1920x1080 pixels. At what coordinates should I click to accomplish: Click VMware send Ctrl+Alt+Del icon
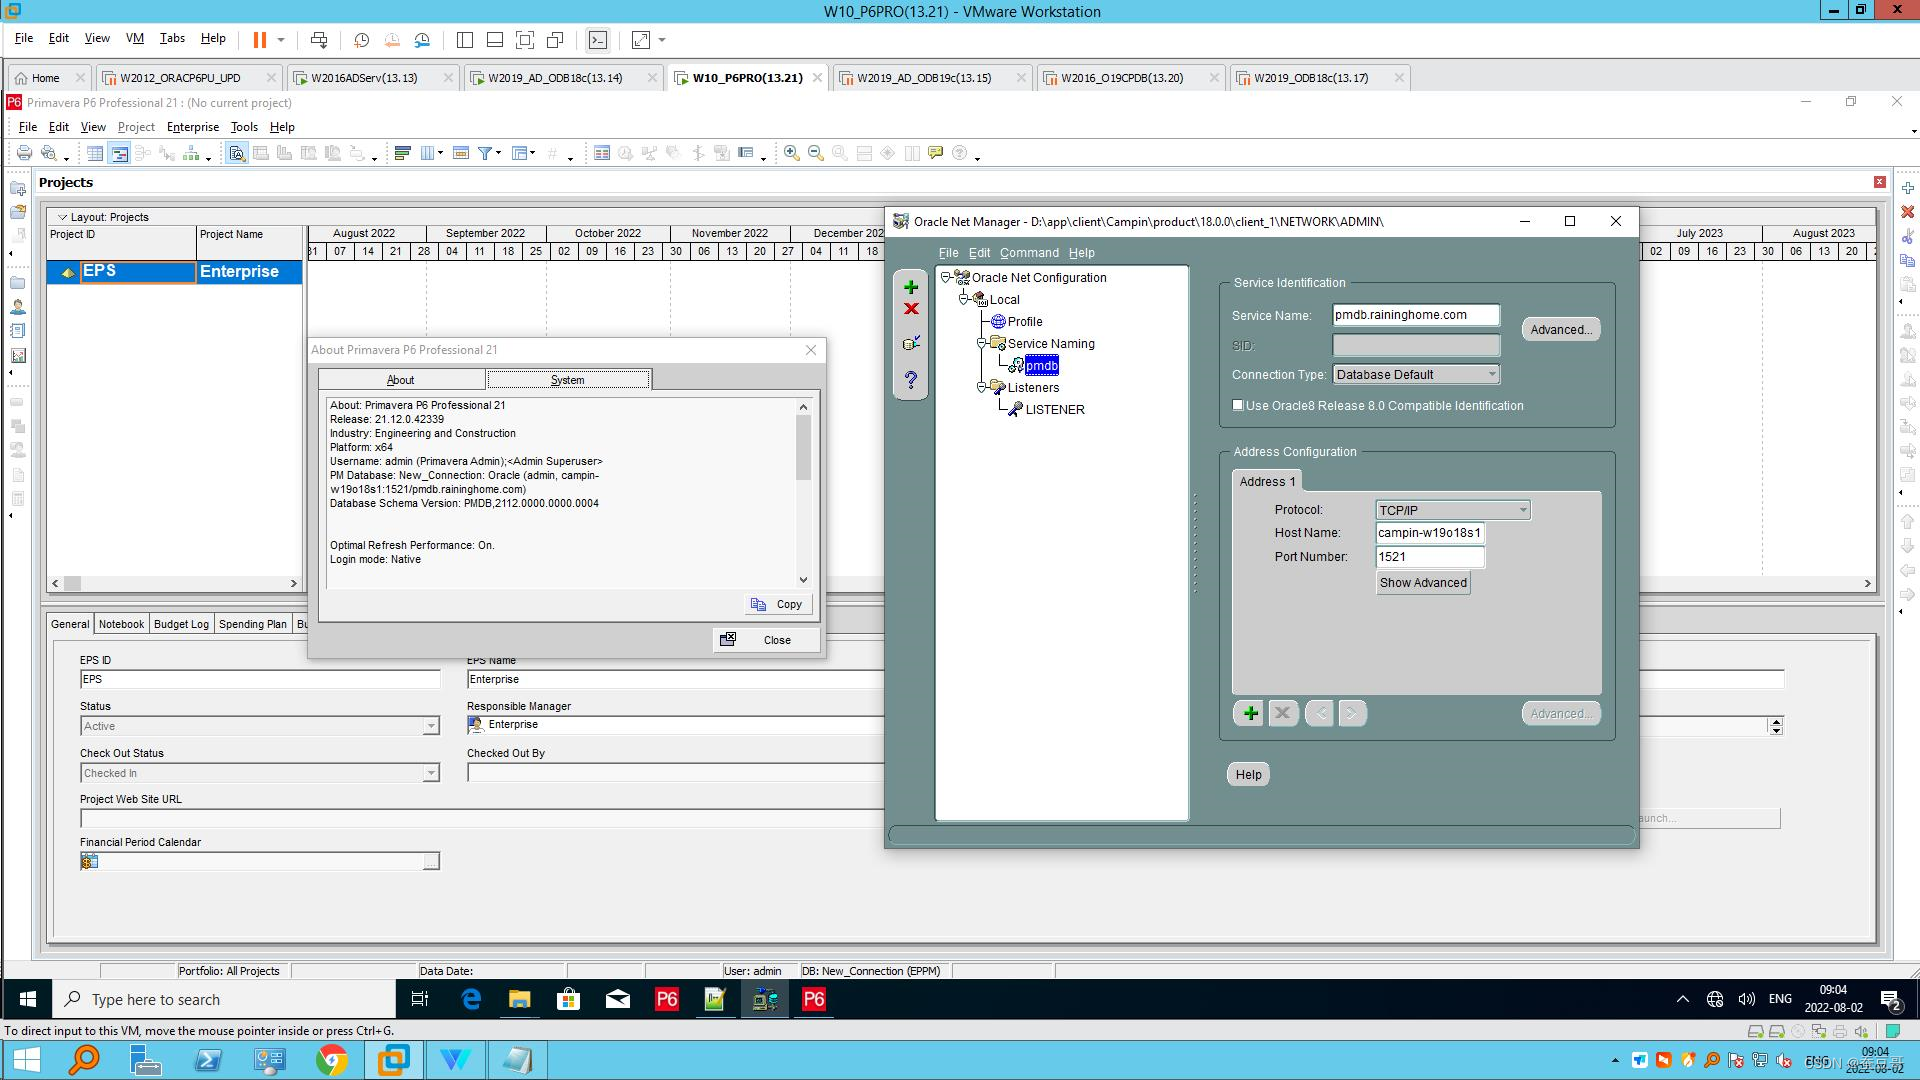tap(319, 40)
